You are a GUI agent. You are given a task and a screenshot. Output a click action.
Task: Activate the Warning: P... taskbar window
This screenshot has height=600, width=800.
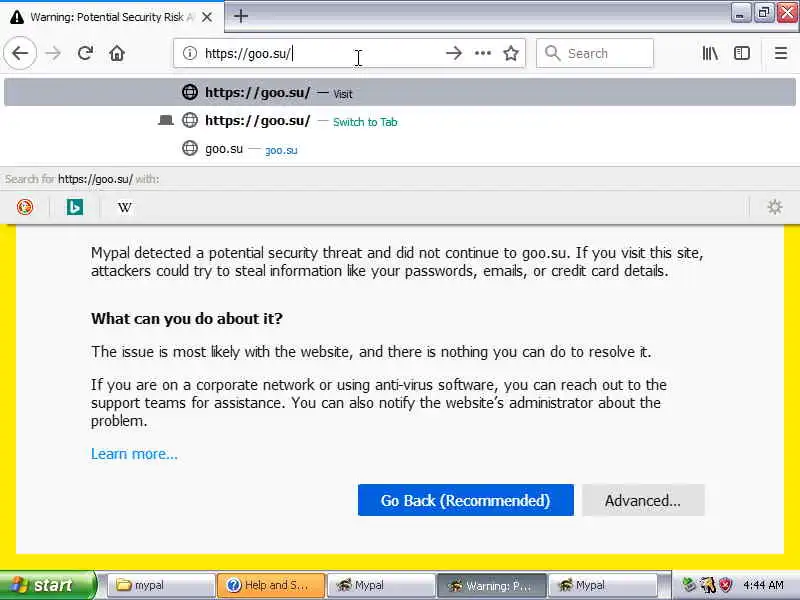(492, 585)
